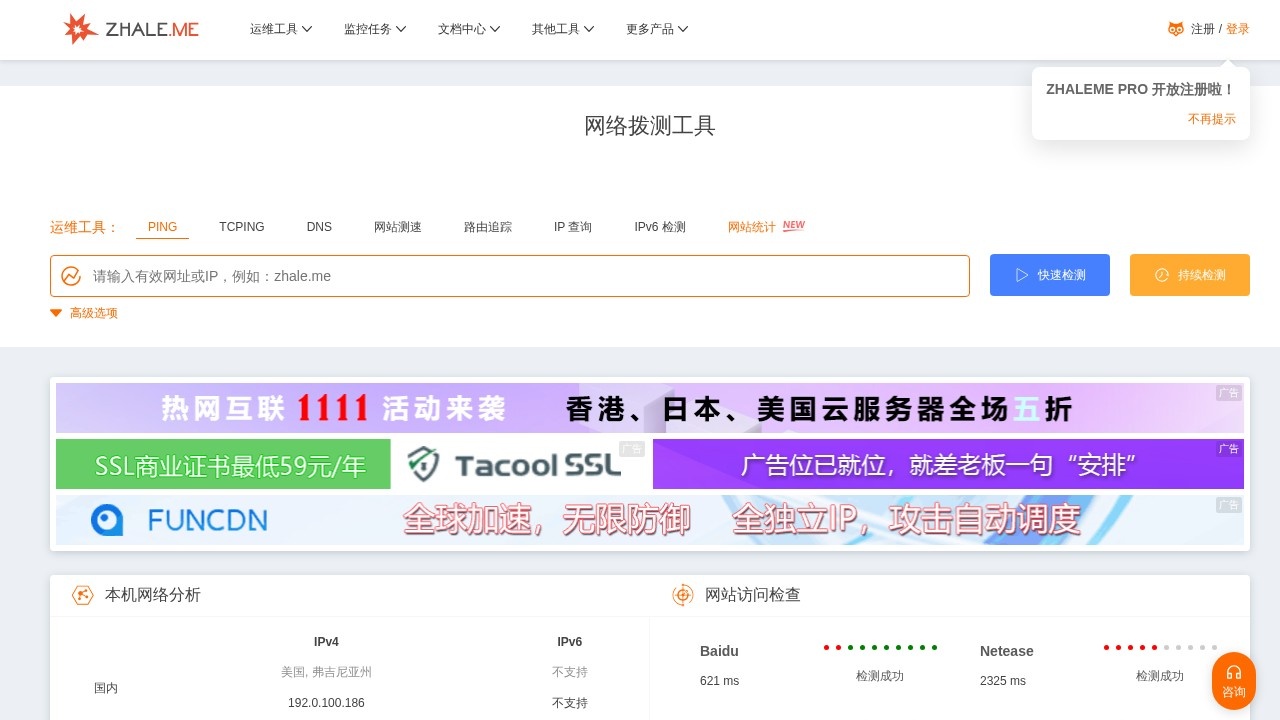Click the 广告 badge on the top banner
Viewport: 1280px width, 720px height.
[x=1228, y=393]
